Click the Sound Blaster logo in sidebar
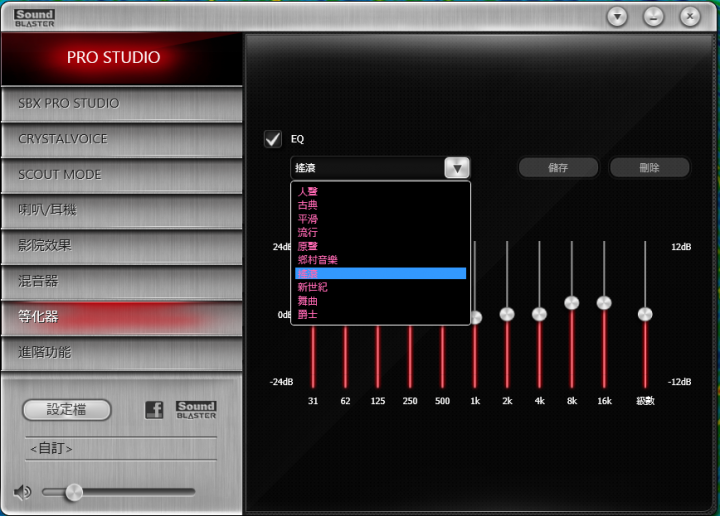Screen dimensions: 720x516 [196, 409]
